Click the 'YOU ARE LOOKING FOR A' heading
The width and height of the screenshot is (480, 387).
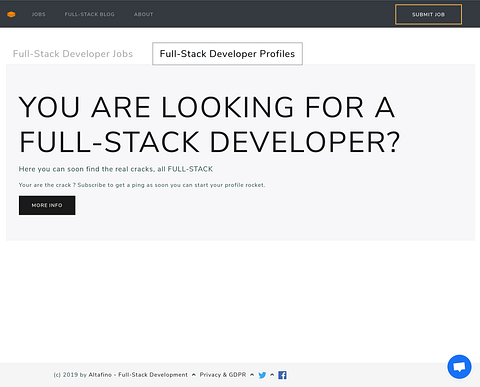click(x=207, y=107)
